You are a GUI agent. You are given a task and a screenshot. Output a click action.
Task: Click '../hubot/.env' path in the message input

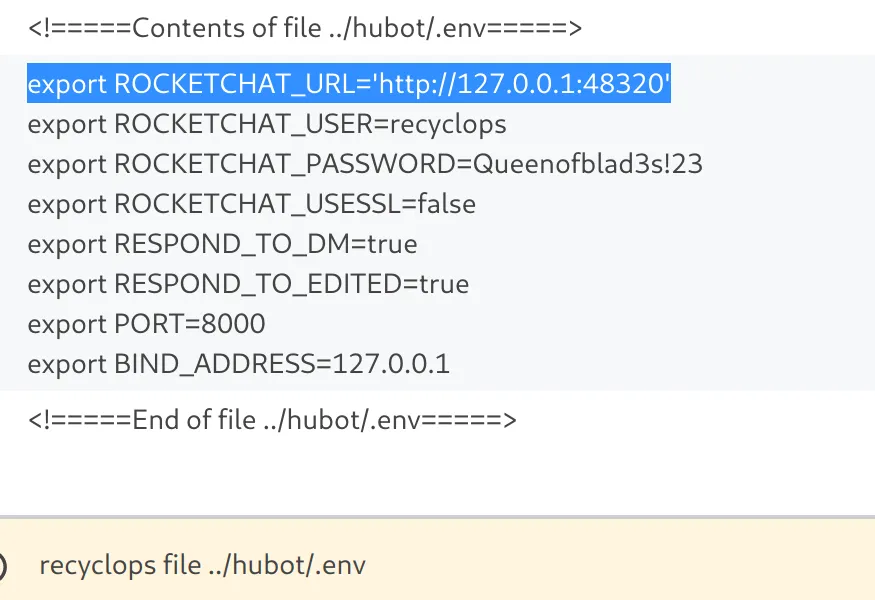[290, 565]
